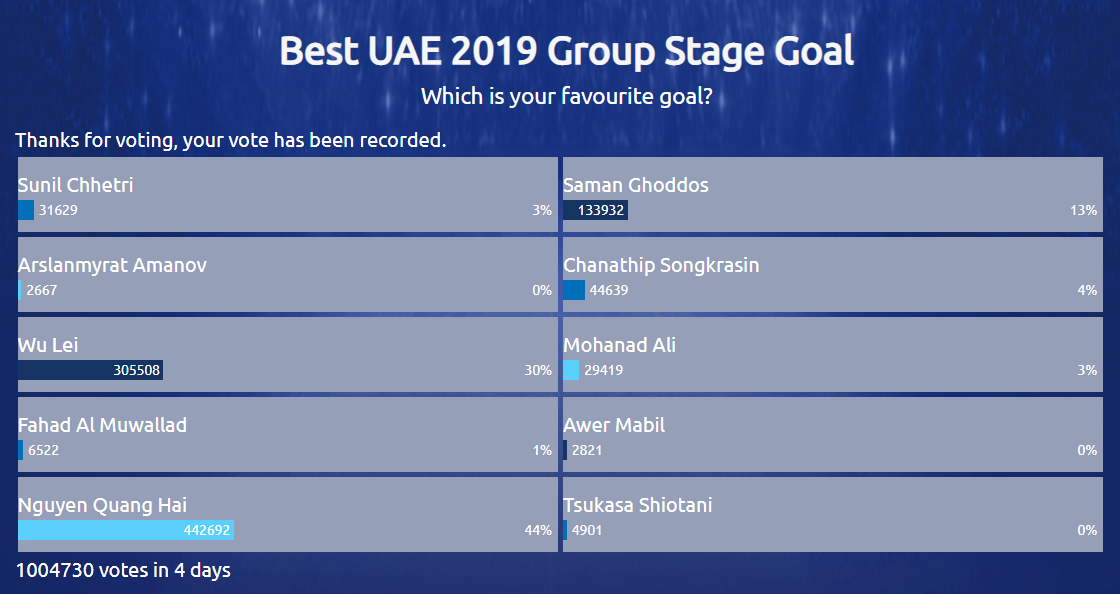Click the Best UAE 2019 Group Stage Goal title
The height and width of the screenshot is (594, 1120).
point(566,51)
